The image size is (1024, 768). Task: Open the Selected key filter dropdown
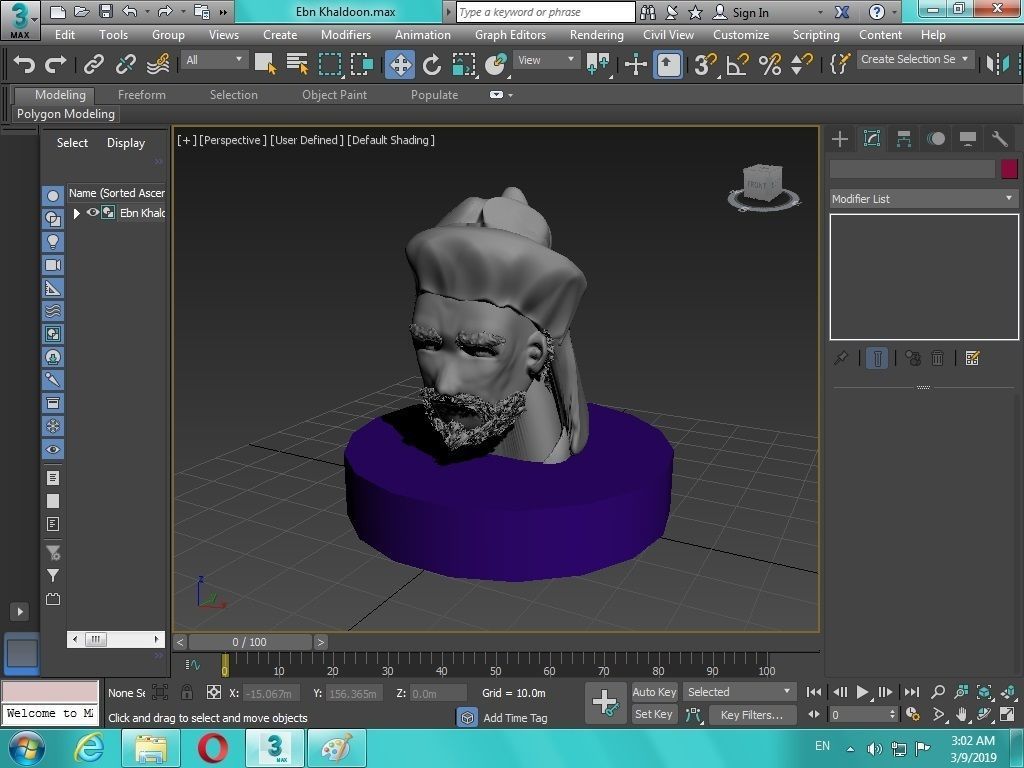pyautogui.click(x=738, y=692)
